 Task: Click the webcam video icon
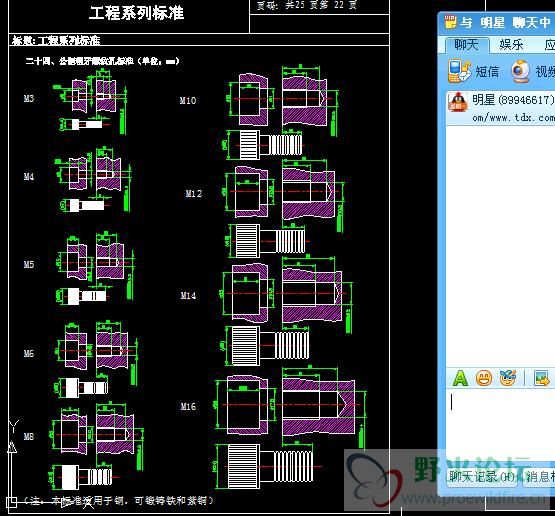point(520,71)
